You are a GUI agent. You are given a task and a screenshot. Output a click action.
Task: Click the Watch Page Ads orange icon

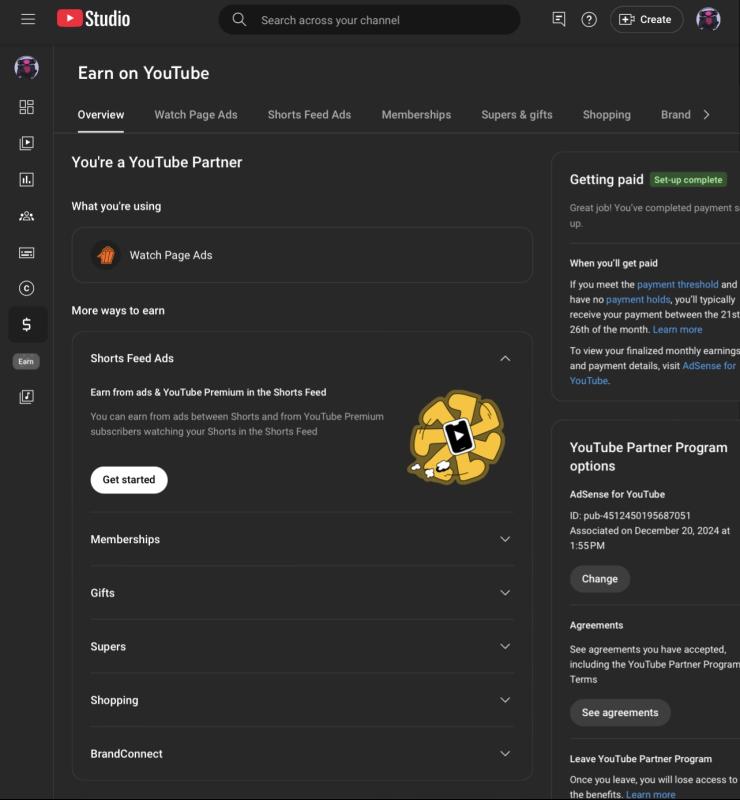click(x=106, y=255)
